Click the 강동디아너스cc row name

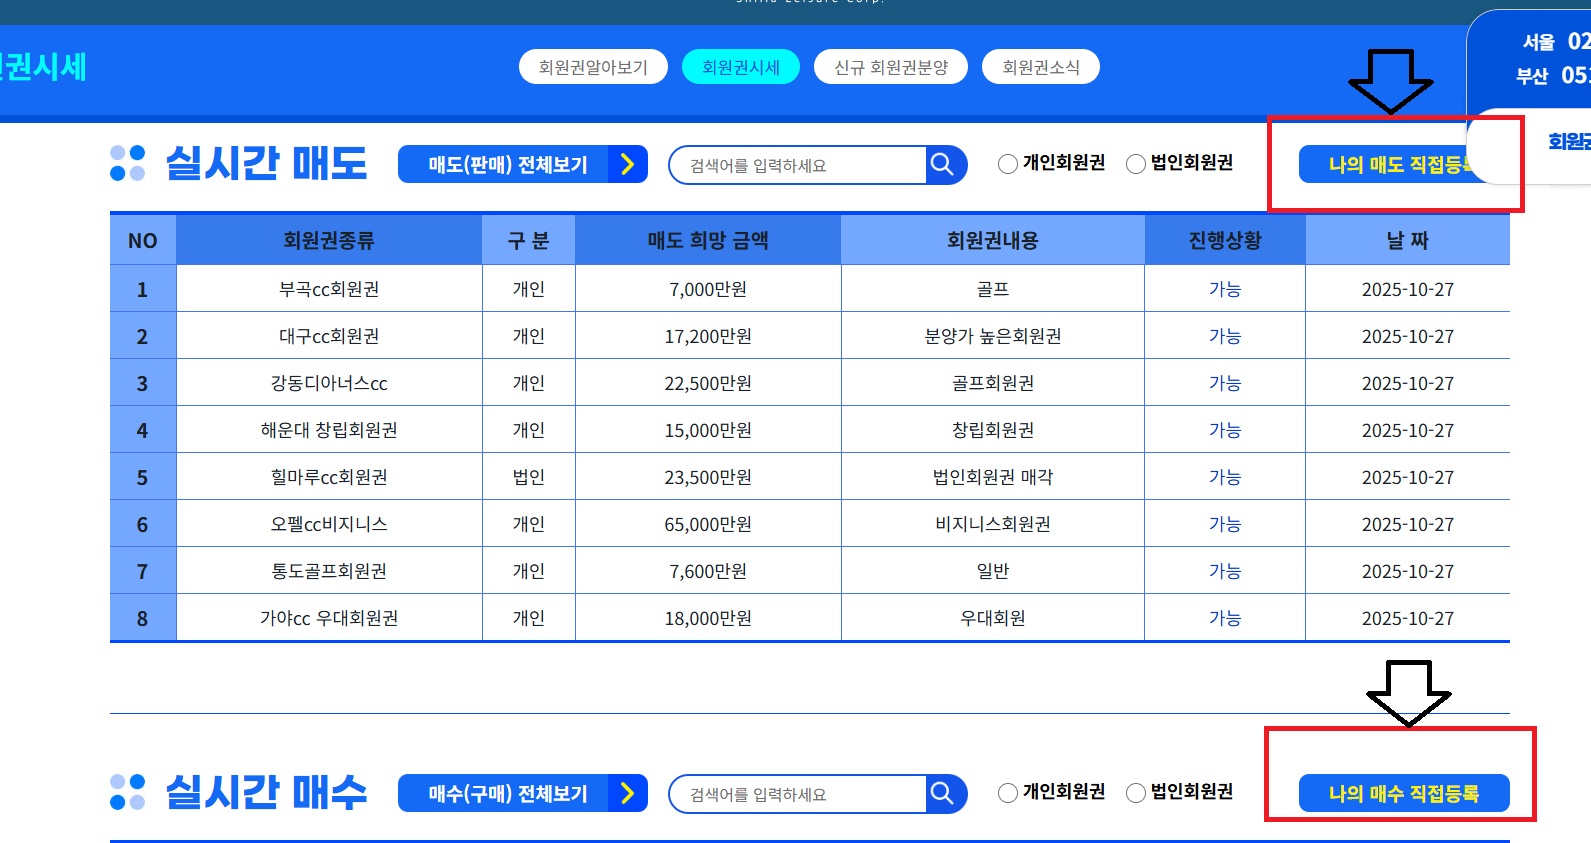(x=329, y=383)
